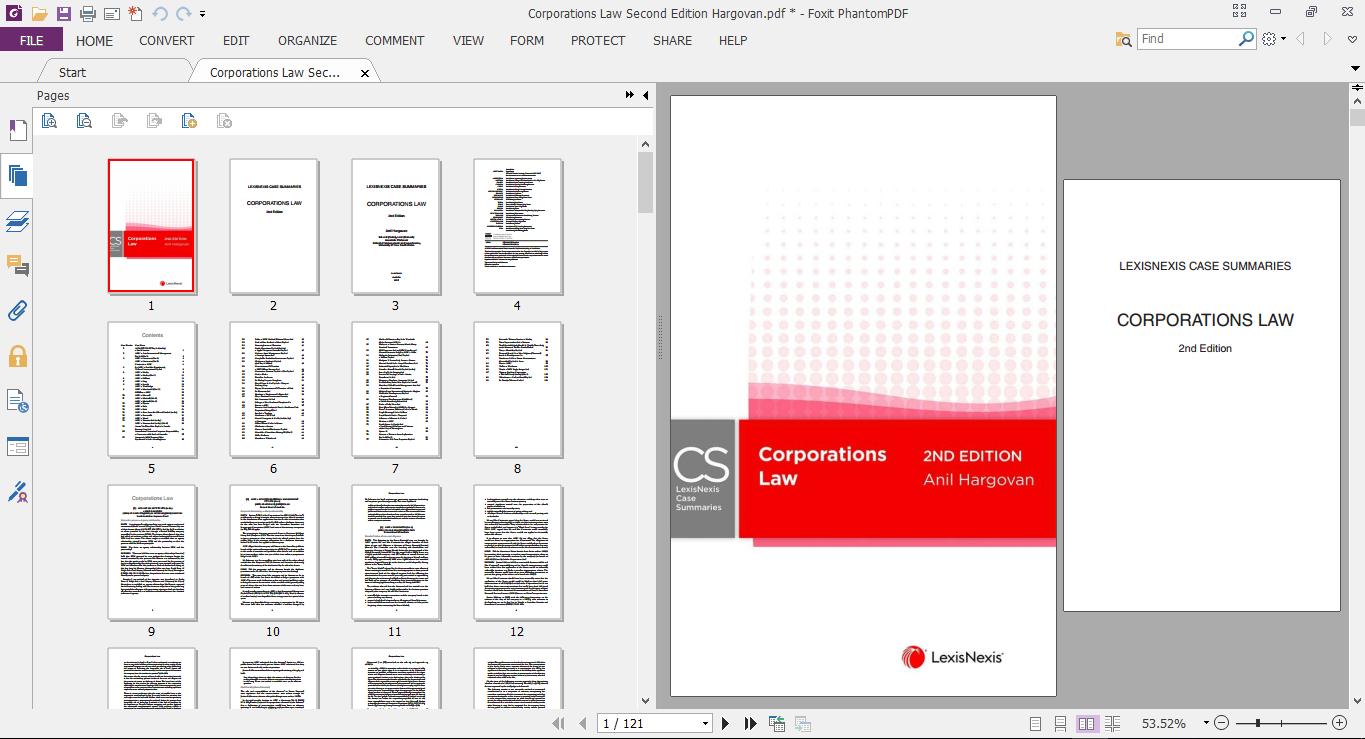Open the CONVERT ribbon tab

point(167,41)
